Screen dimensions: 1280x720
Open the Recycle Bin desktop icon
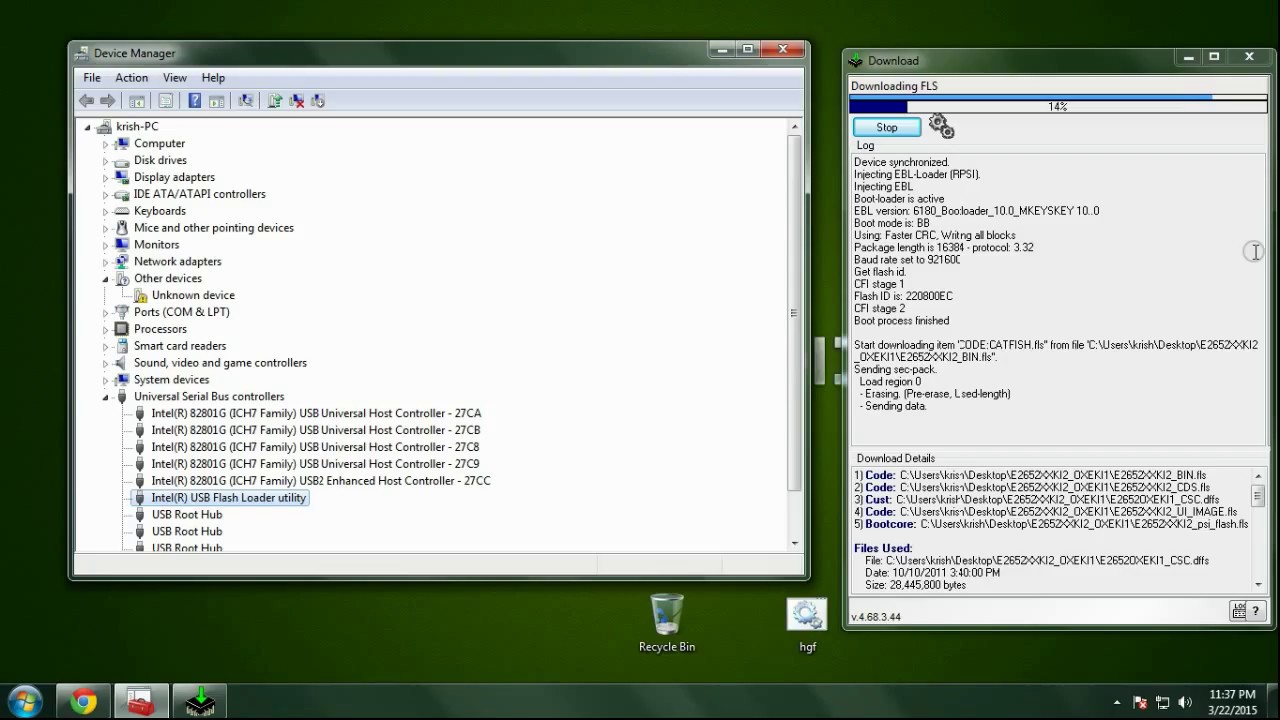tap(667, 623)
